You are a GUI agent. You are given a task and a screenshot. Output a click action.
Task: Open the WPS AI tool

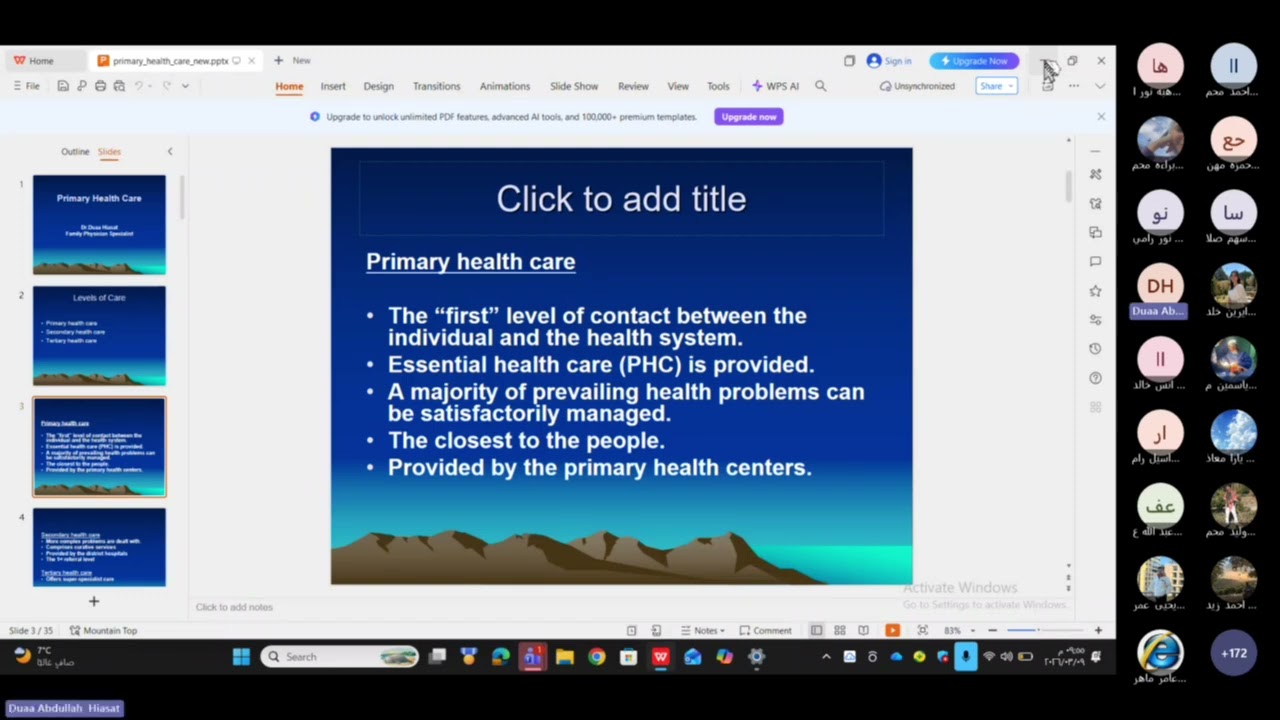[775, 86]
